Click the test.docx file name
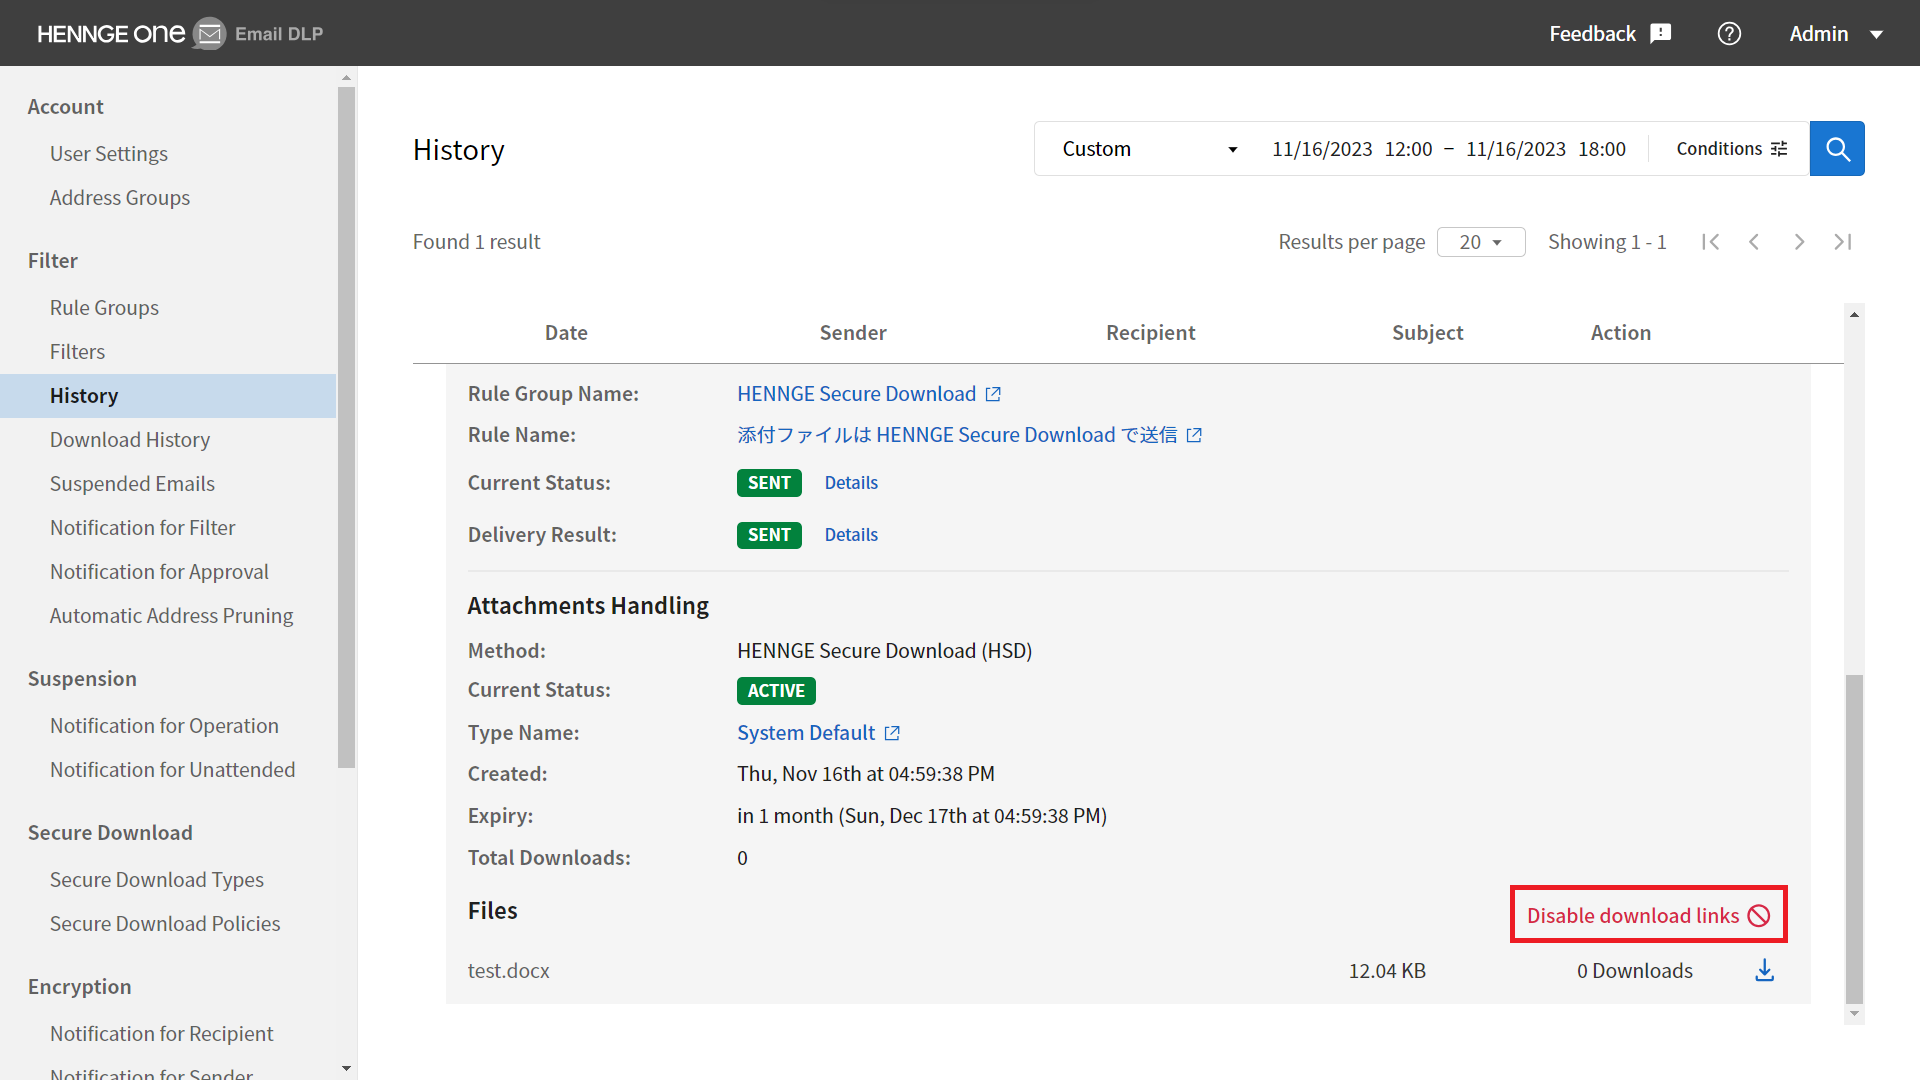 (508, 971)
